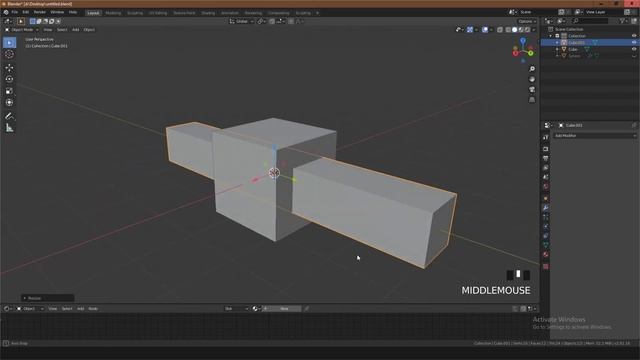Expand the Add Modifier dropdown
Viewport: 640px width, 360px height.
pos(595,136)
